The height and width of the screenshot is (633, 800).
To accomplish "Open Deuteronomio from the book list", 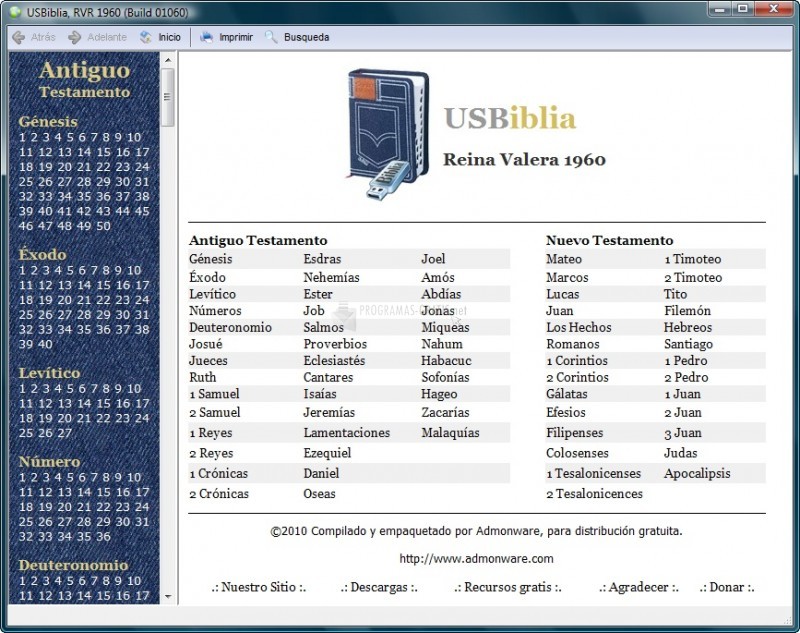I will pos(230,327).
